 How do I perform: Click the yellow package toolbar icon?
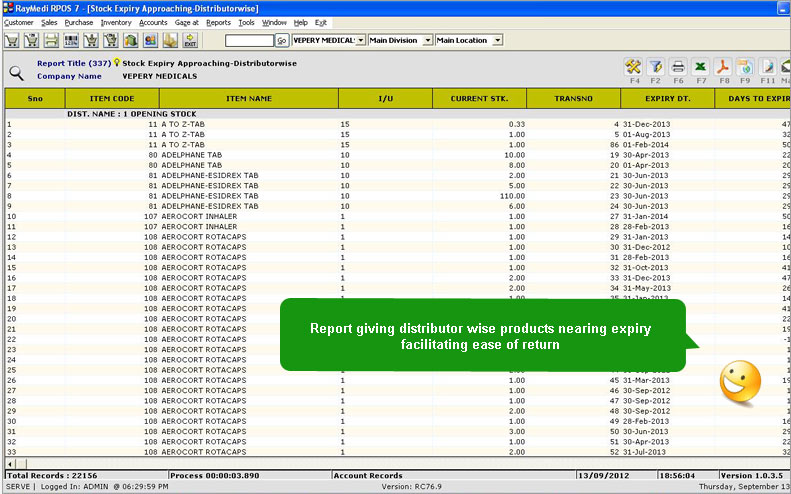point(170,40)
